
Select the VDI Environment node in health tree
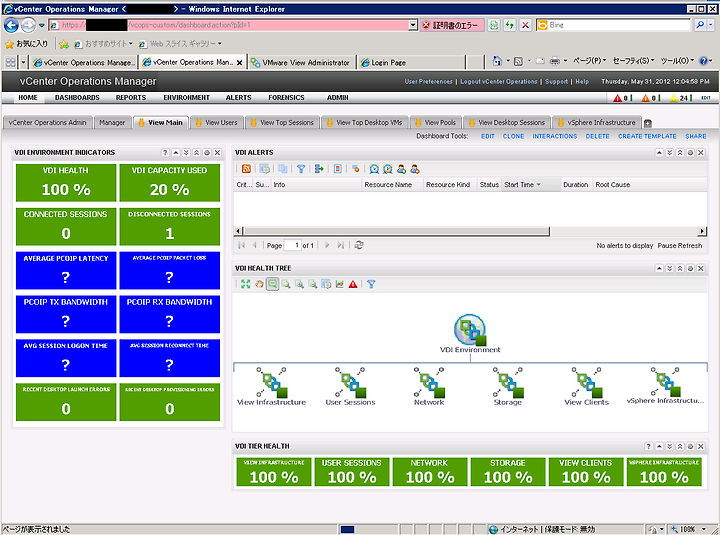470,334
